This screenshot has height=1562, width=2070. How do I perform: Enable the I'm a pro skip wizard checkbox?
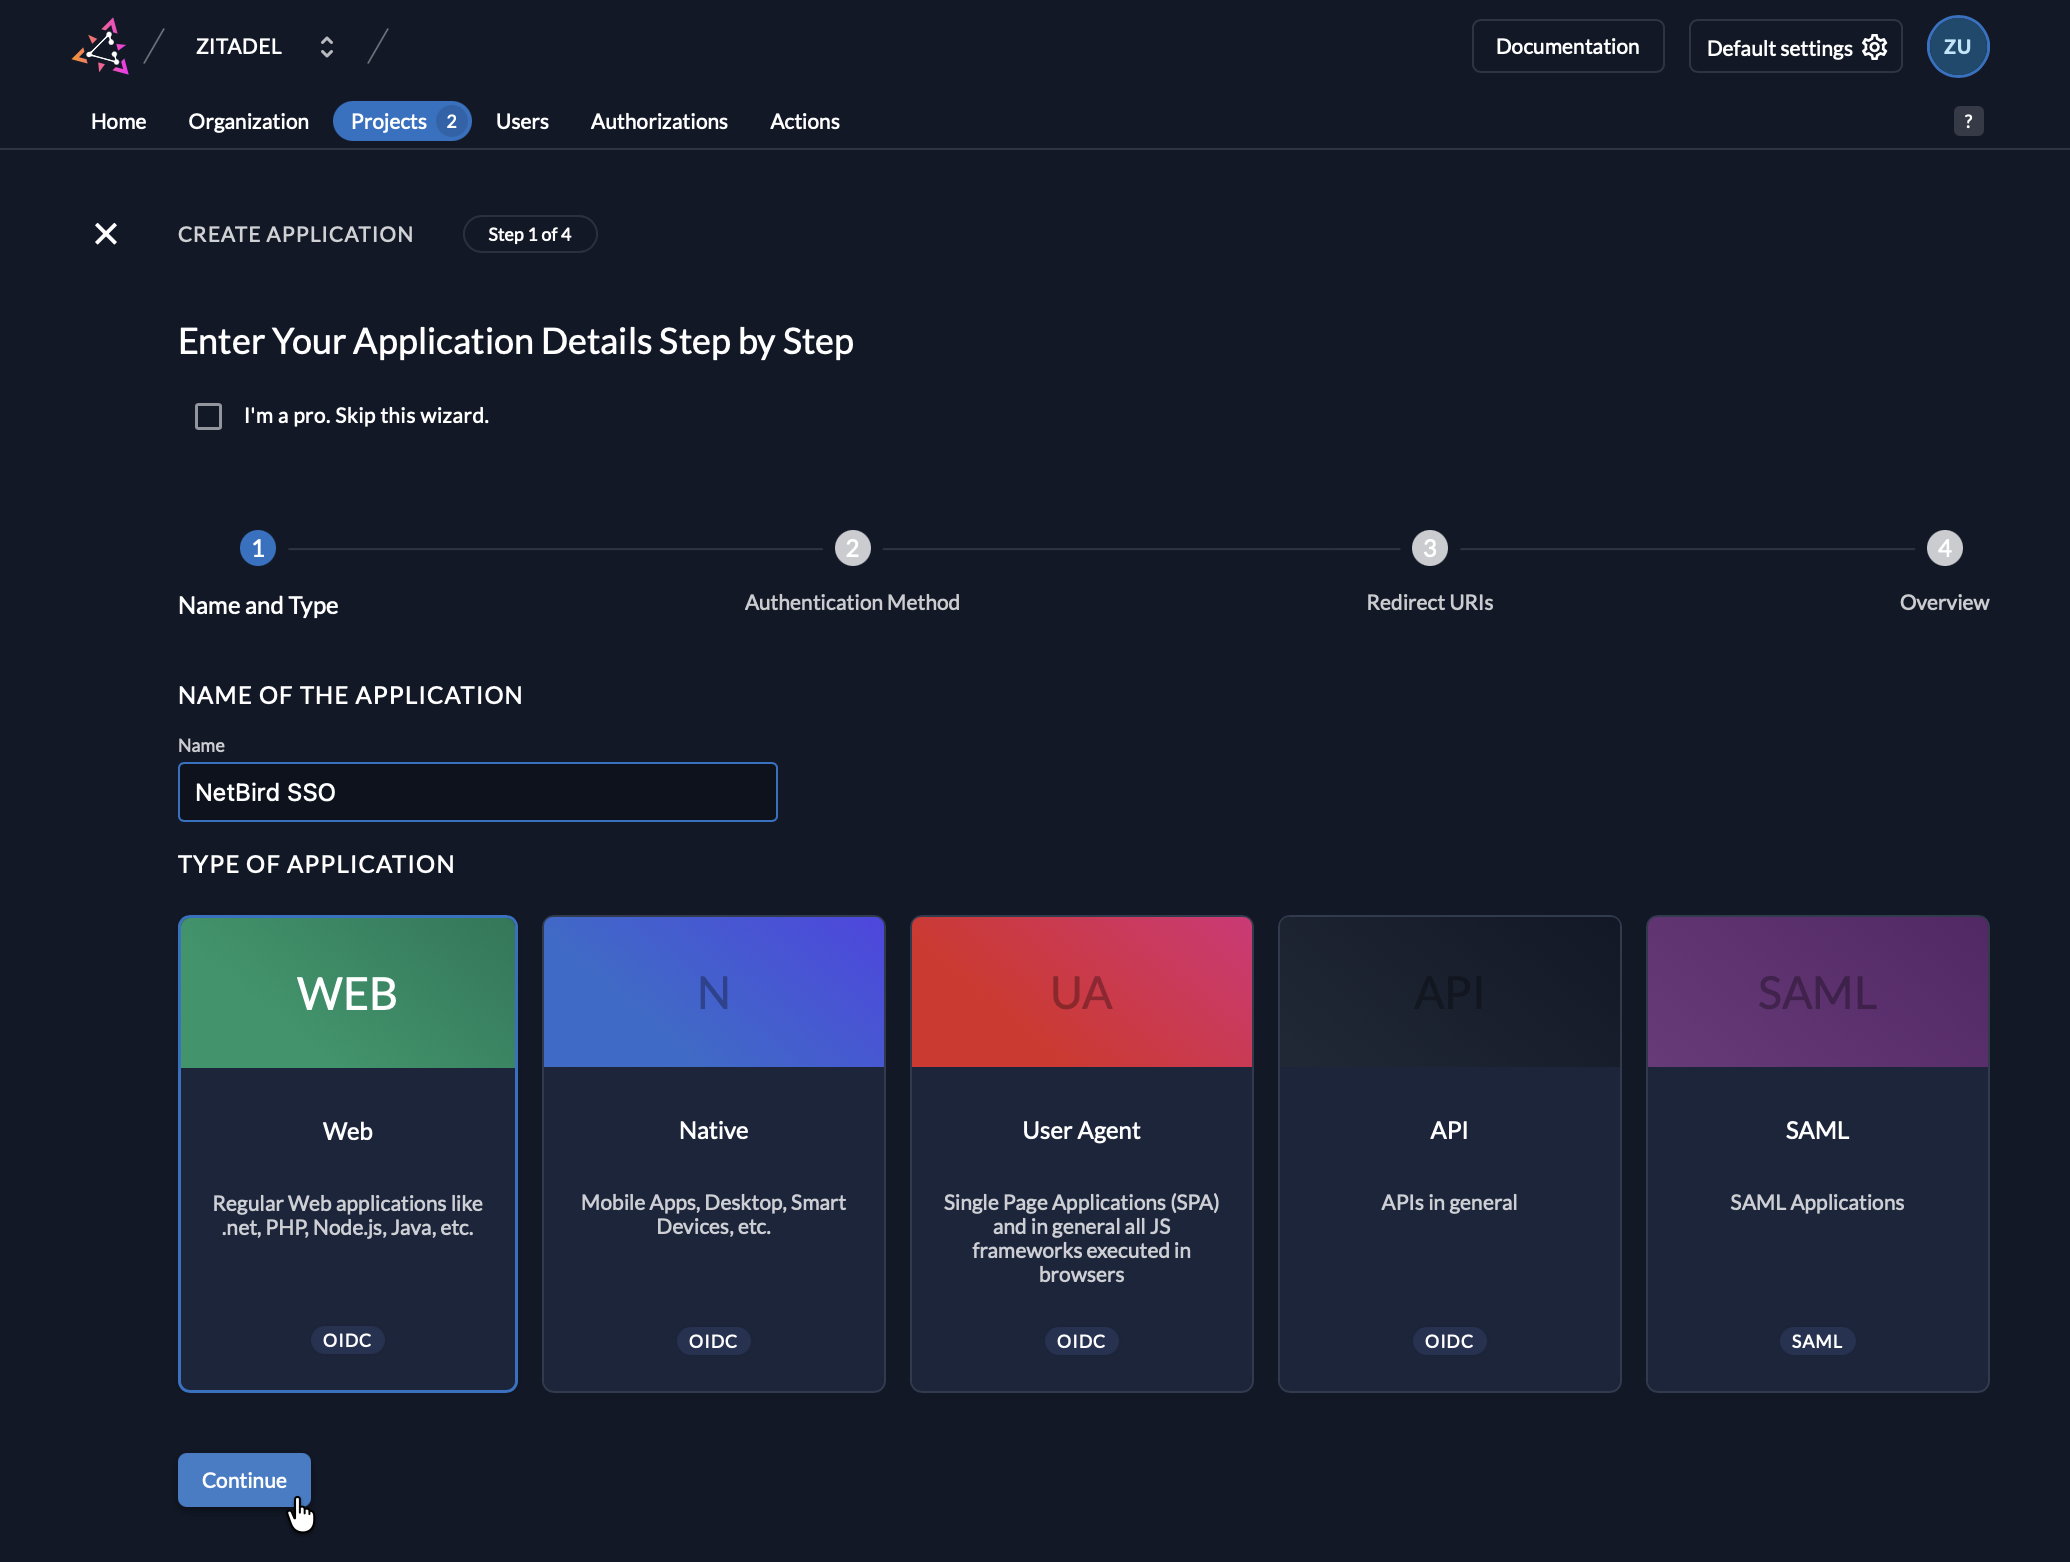coord(208,416)
